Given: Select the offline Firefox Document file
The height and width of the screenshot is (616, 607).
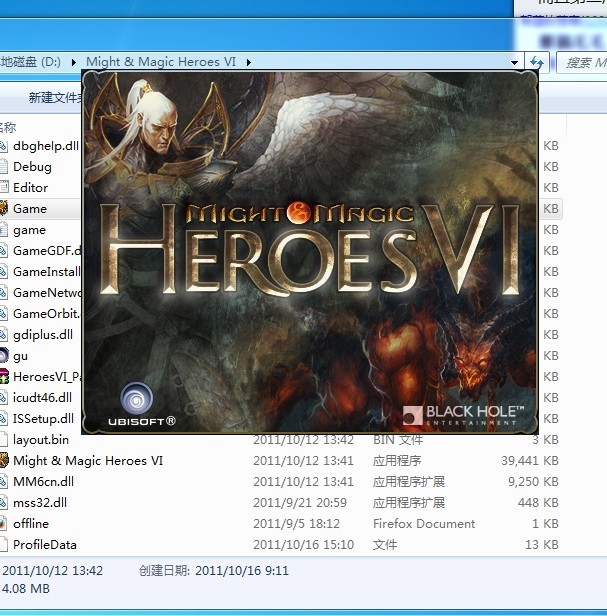Looking at the screenshot, I should tap(30, 524).
